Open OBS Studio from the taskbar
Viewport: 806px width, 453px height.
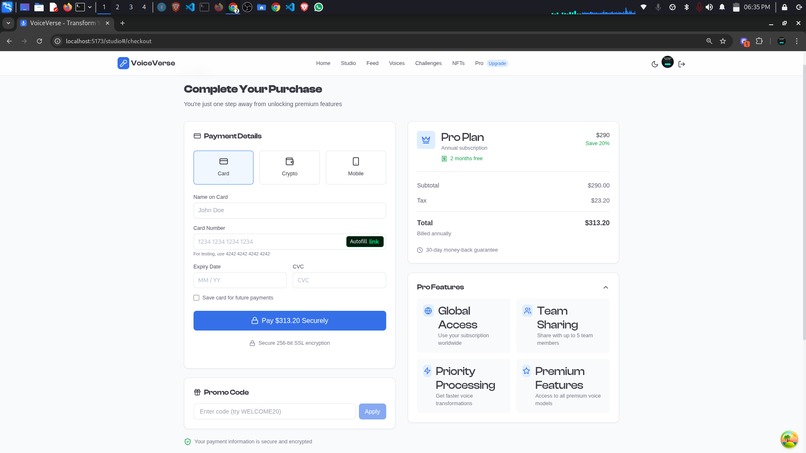click(247, 7)
